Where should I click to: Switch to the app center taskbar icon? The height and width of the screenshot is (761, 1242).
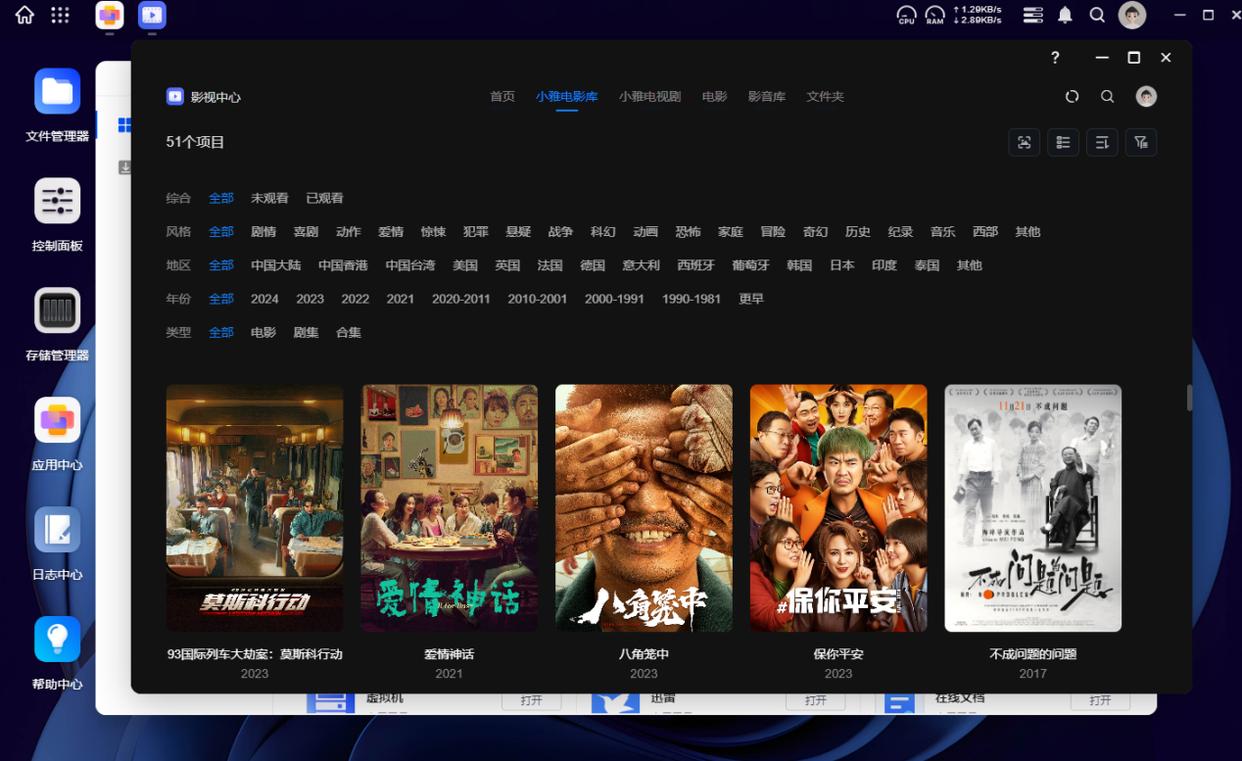tap(110, 15)
